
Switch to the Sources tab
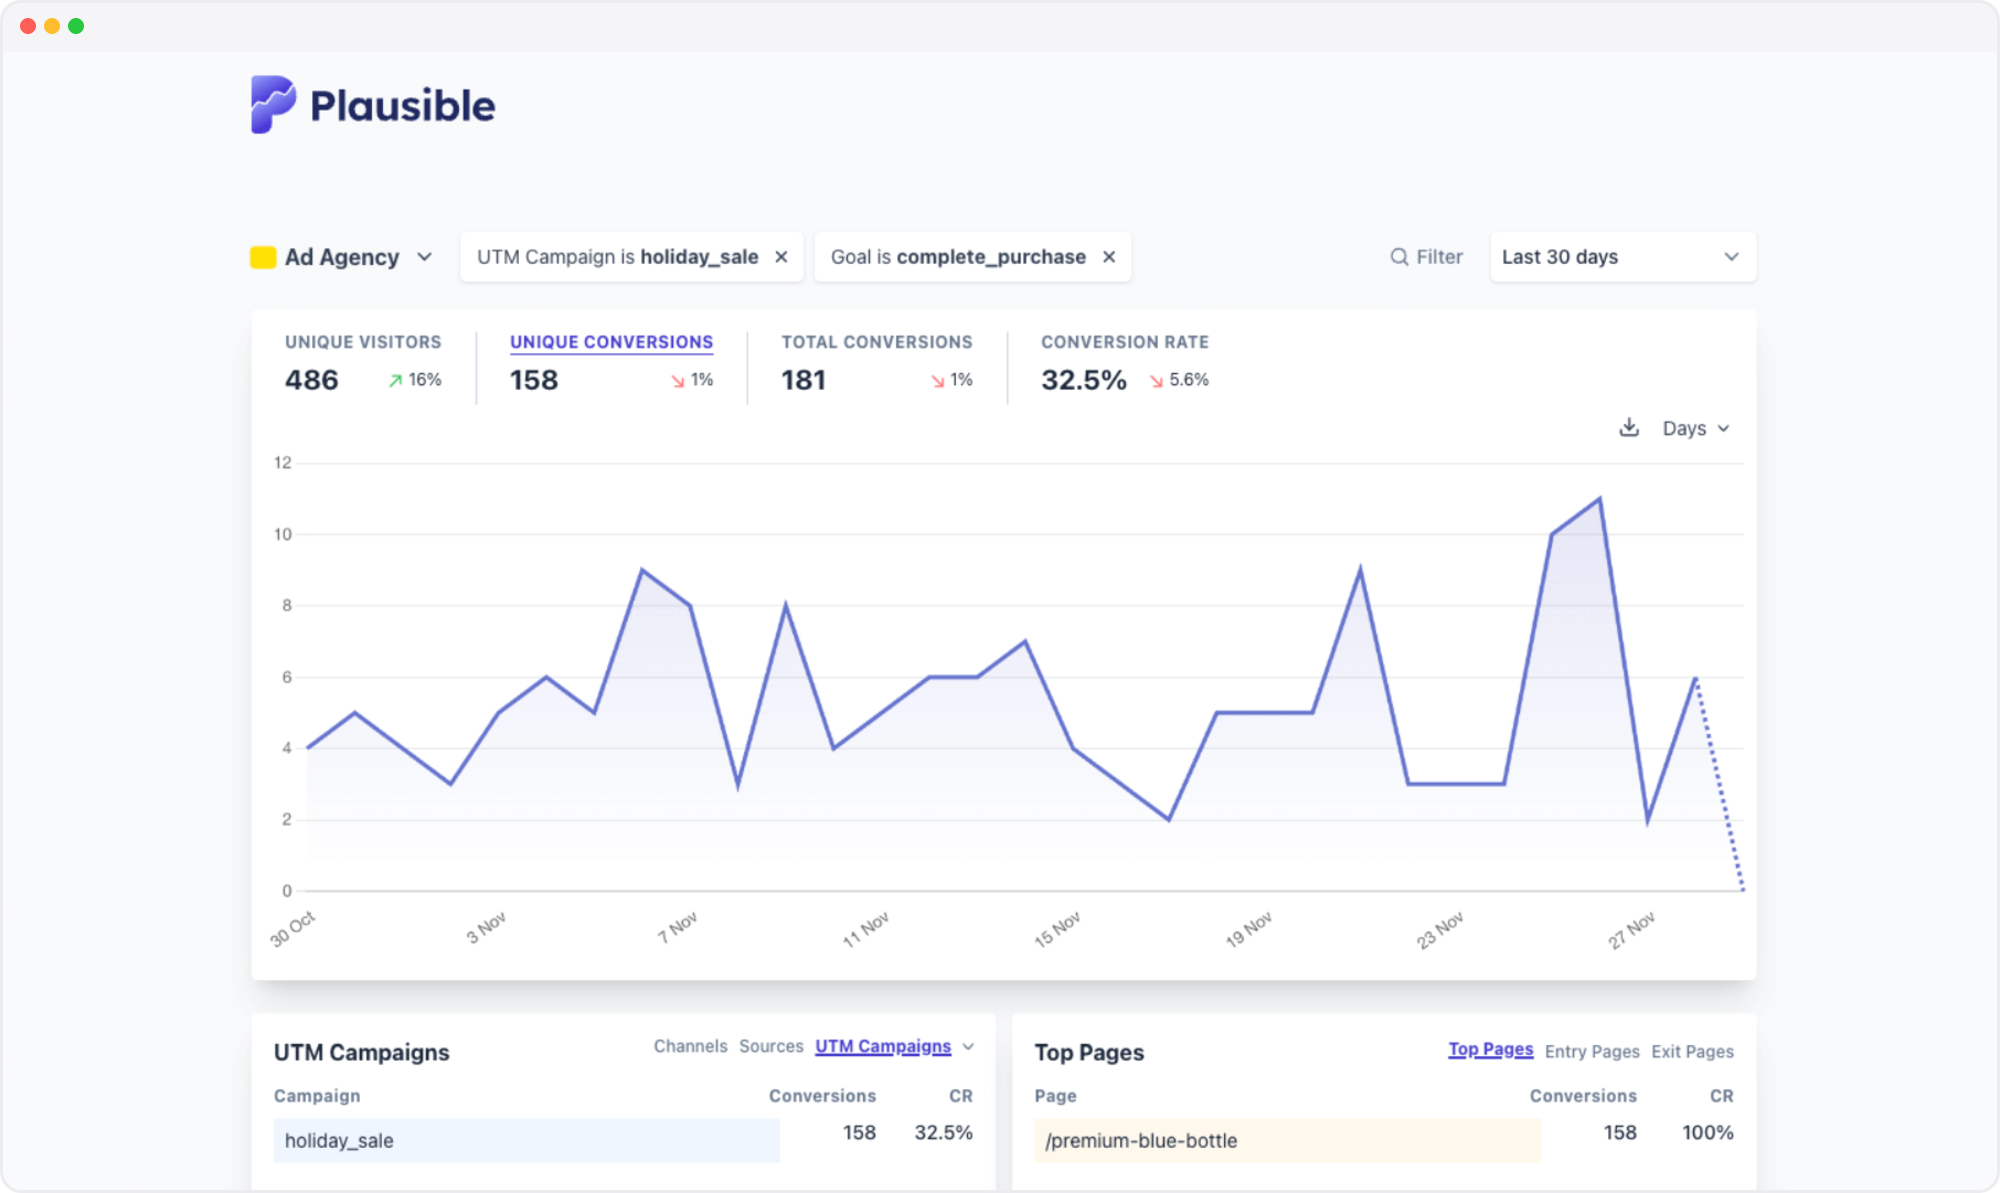(771, 1046)
